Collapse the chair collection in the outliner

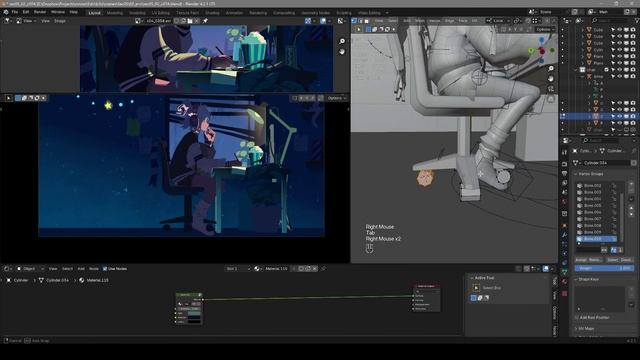[576, 70]
